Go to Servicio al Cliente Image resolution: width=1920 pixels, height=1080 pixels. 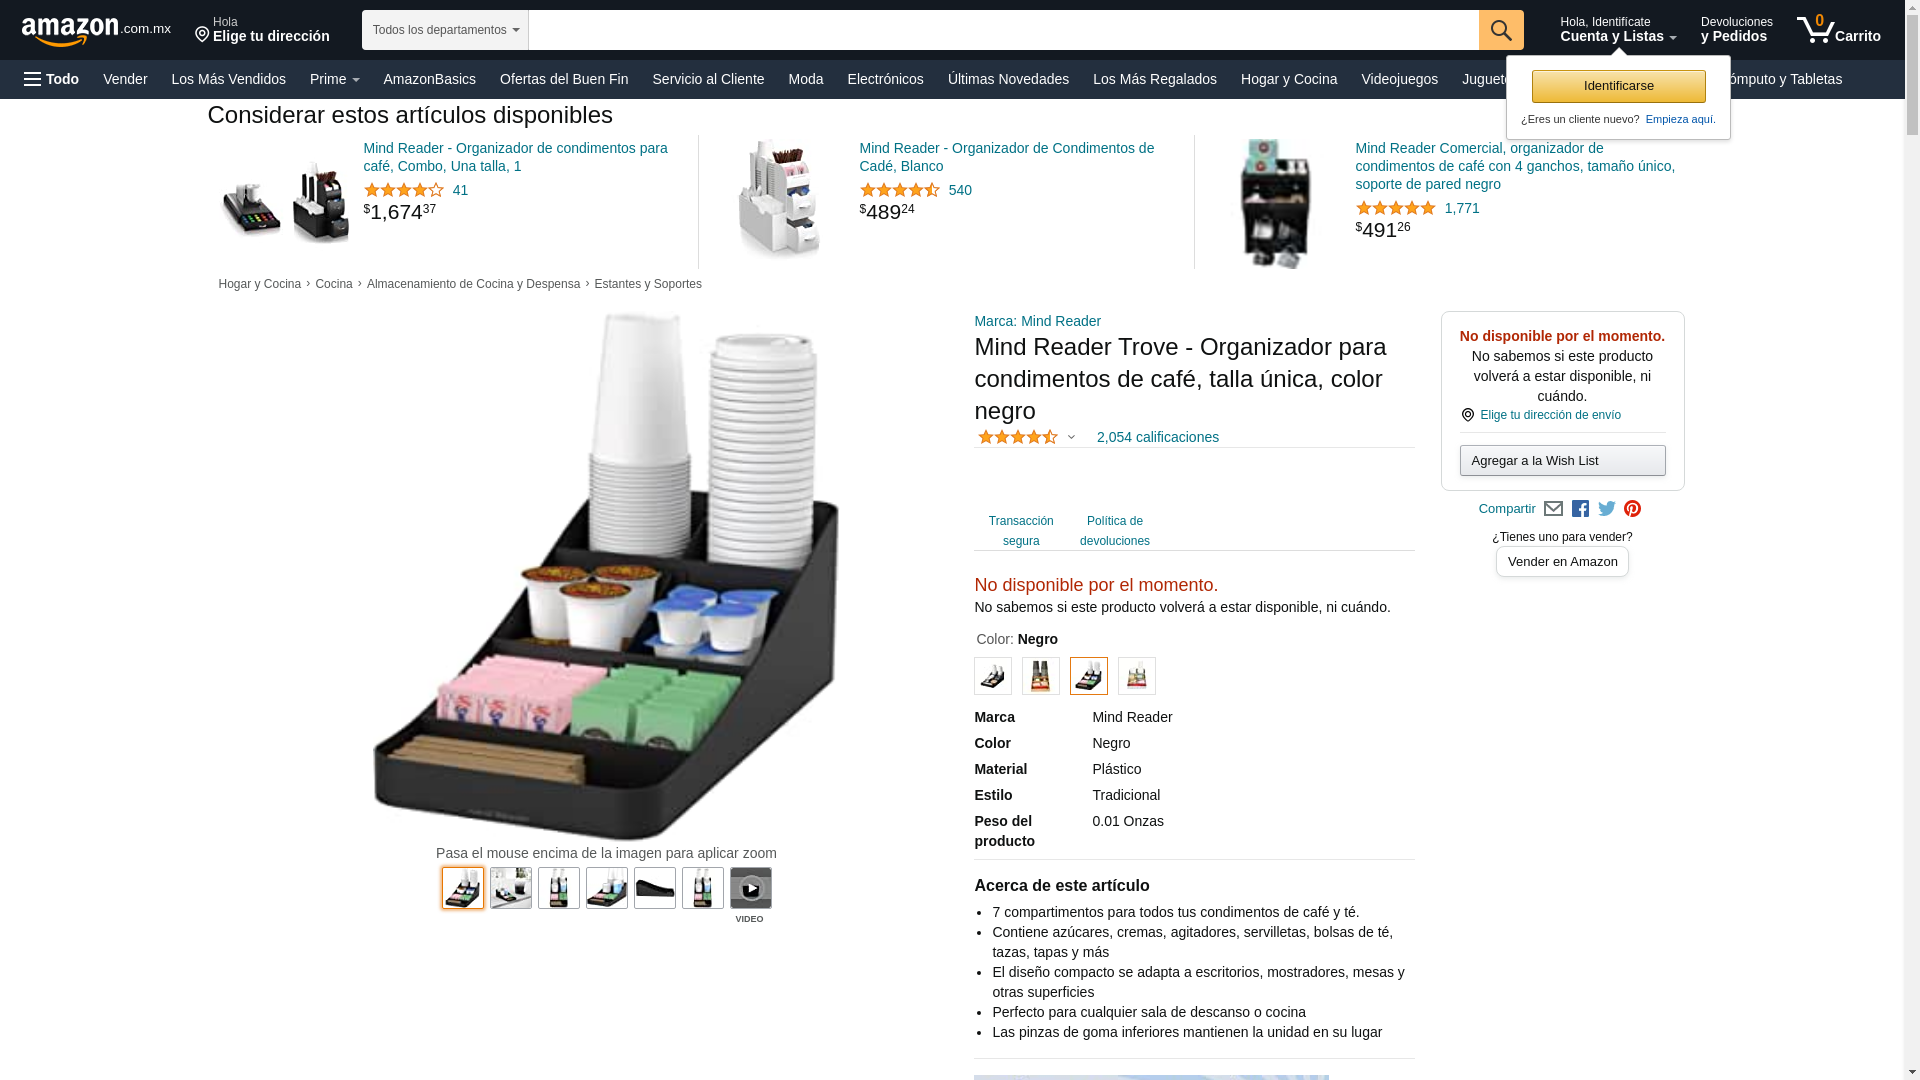click(x=708, y=79)
